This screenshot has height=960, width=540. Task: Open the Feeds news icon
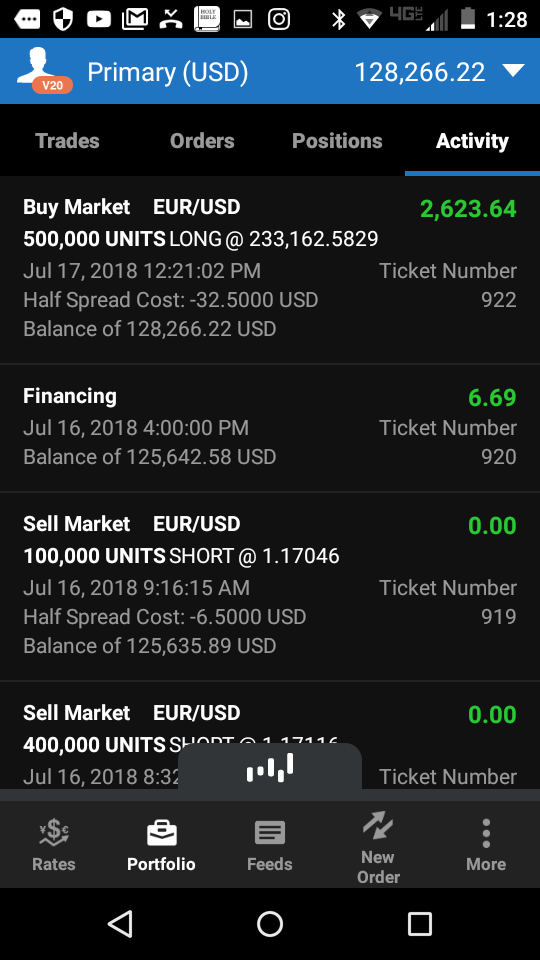click(x=269, y=833)
